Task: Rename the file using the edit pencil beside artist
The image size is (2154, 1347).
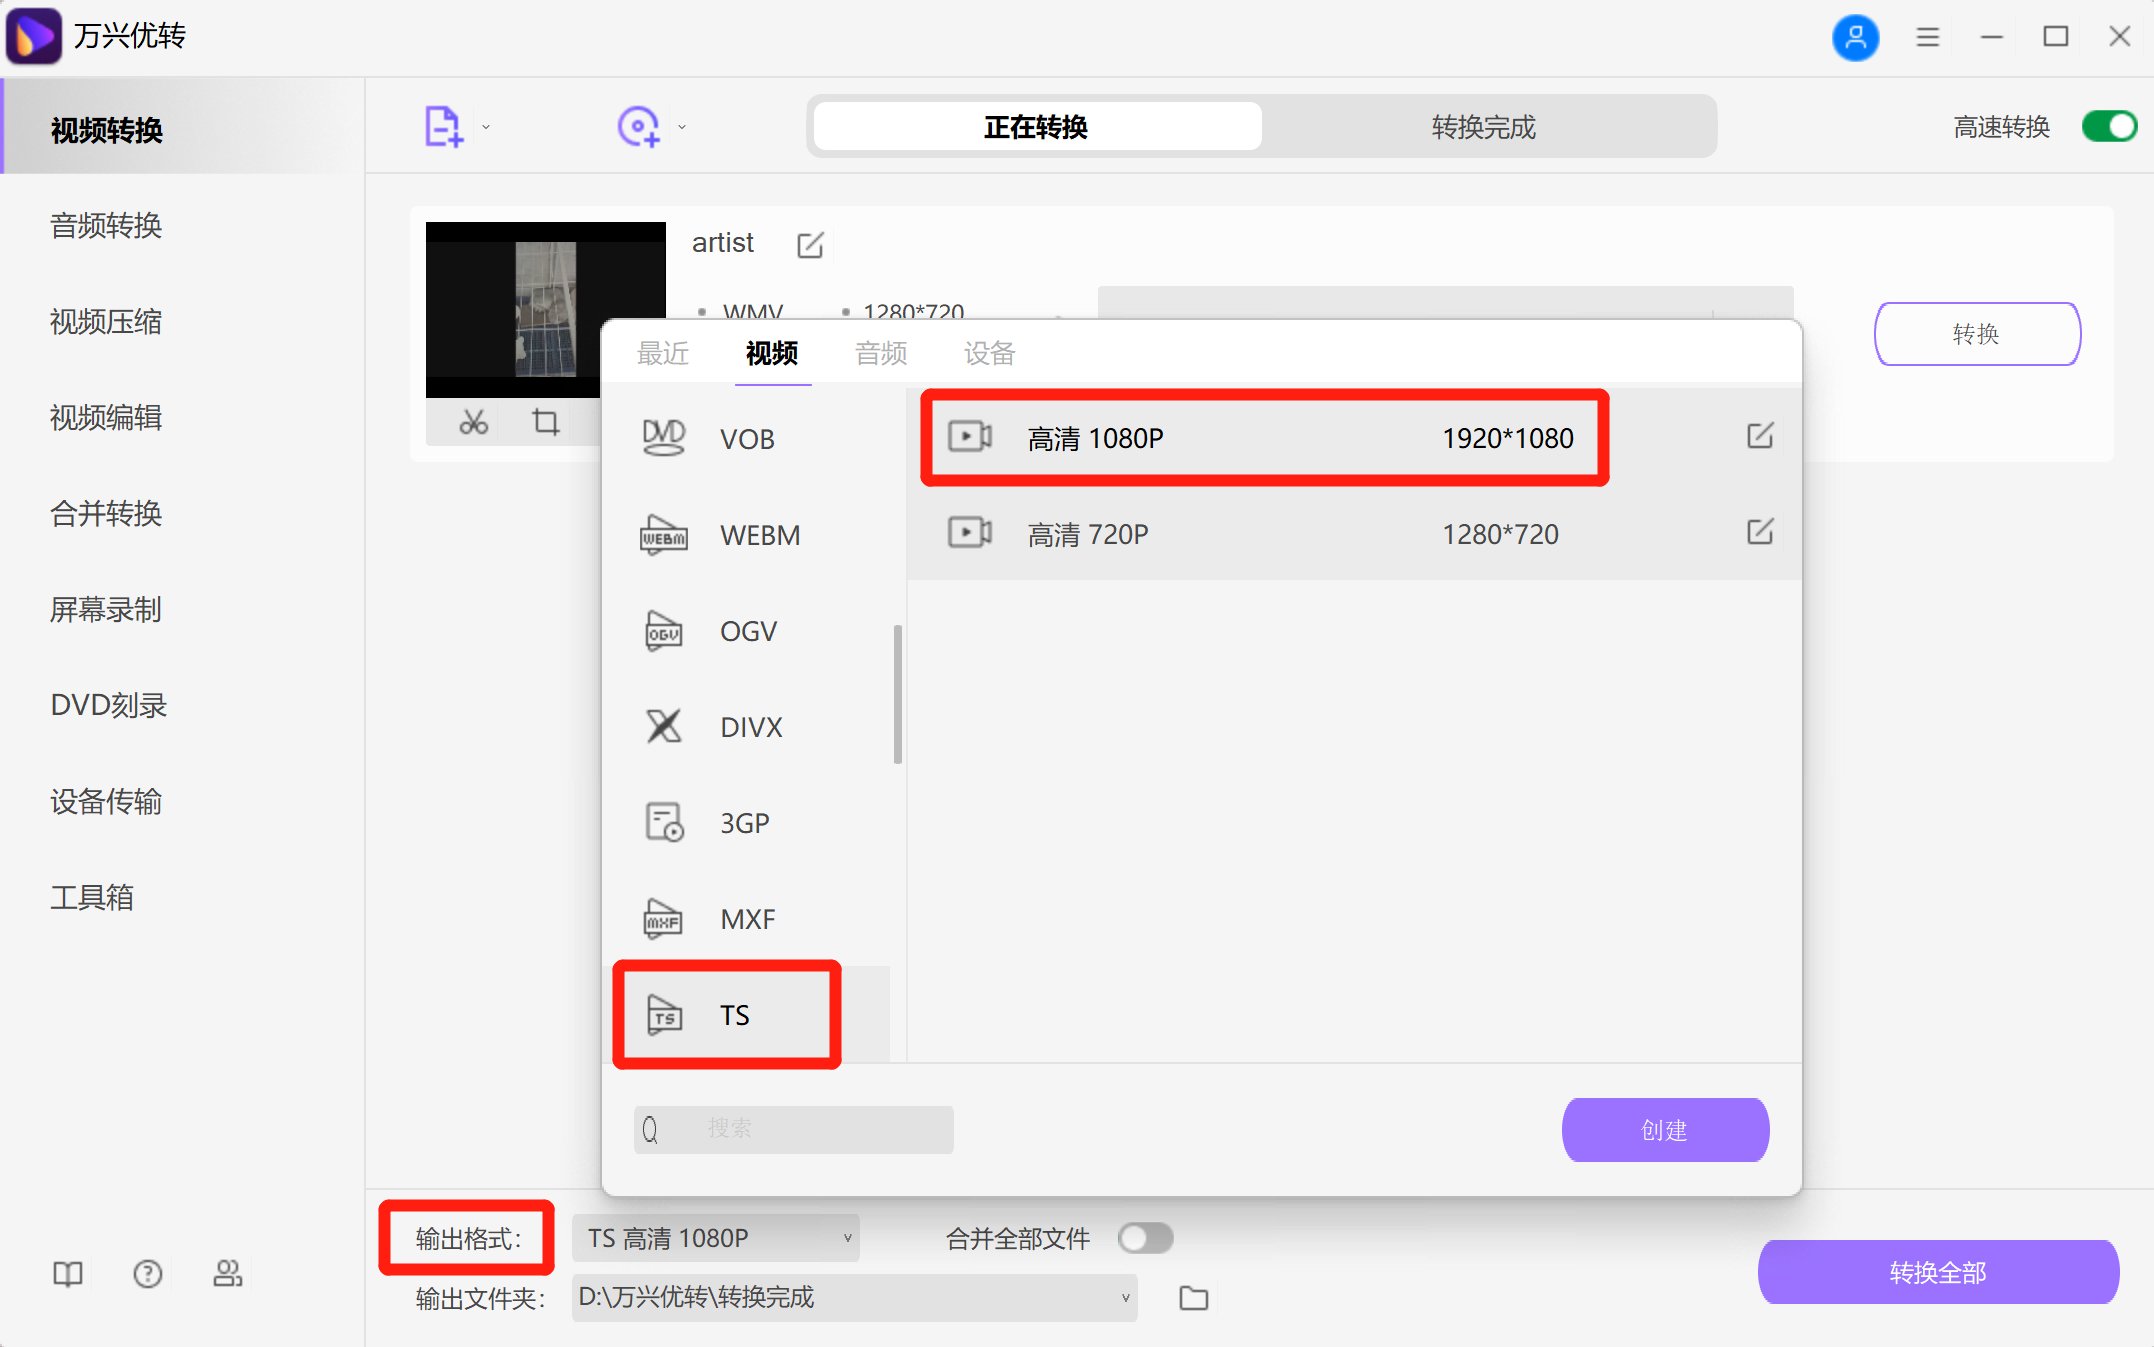Action: [x=810, y=244]
